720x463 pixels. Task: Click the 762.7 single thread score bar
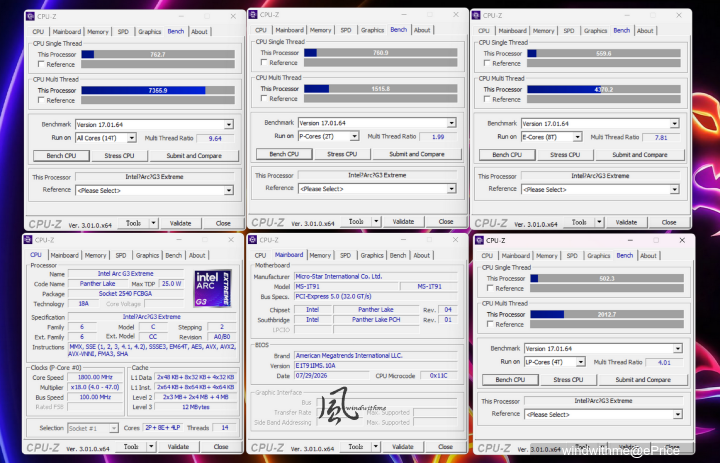click(x=158, y=54)
